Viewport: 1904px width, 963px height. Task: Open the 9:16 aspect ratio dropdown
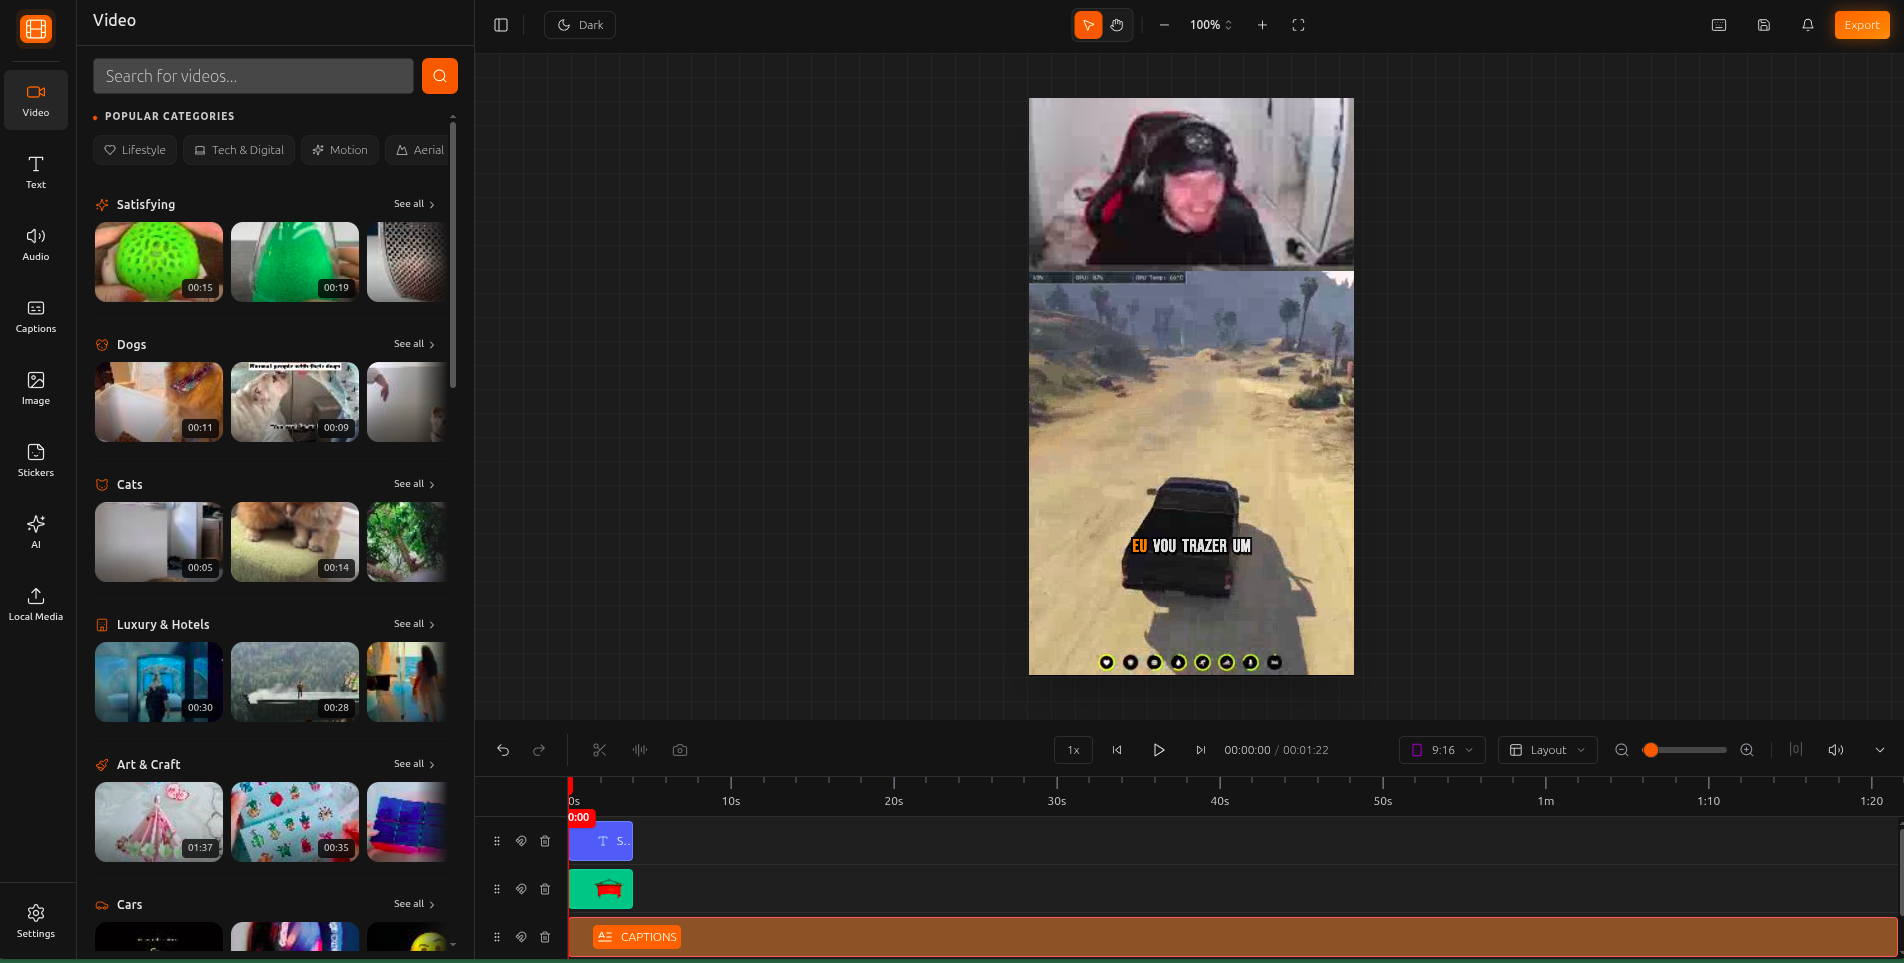coord(1441,750)
